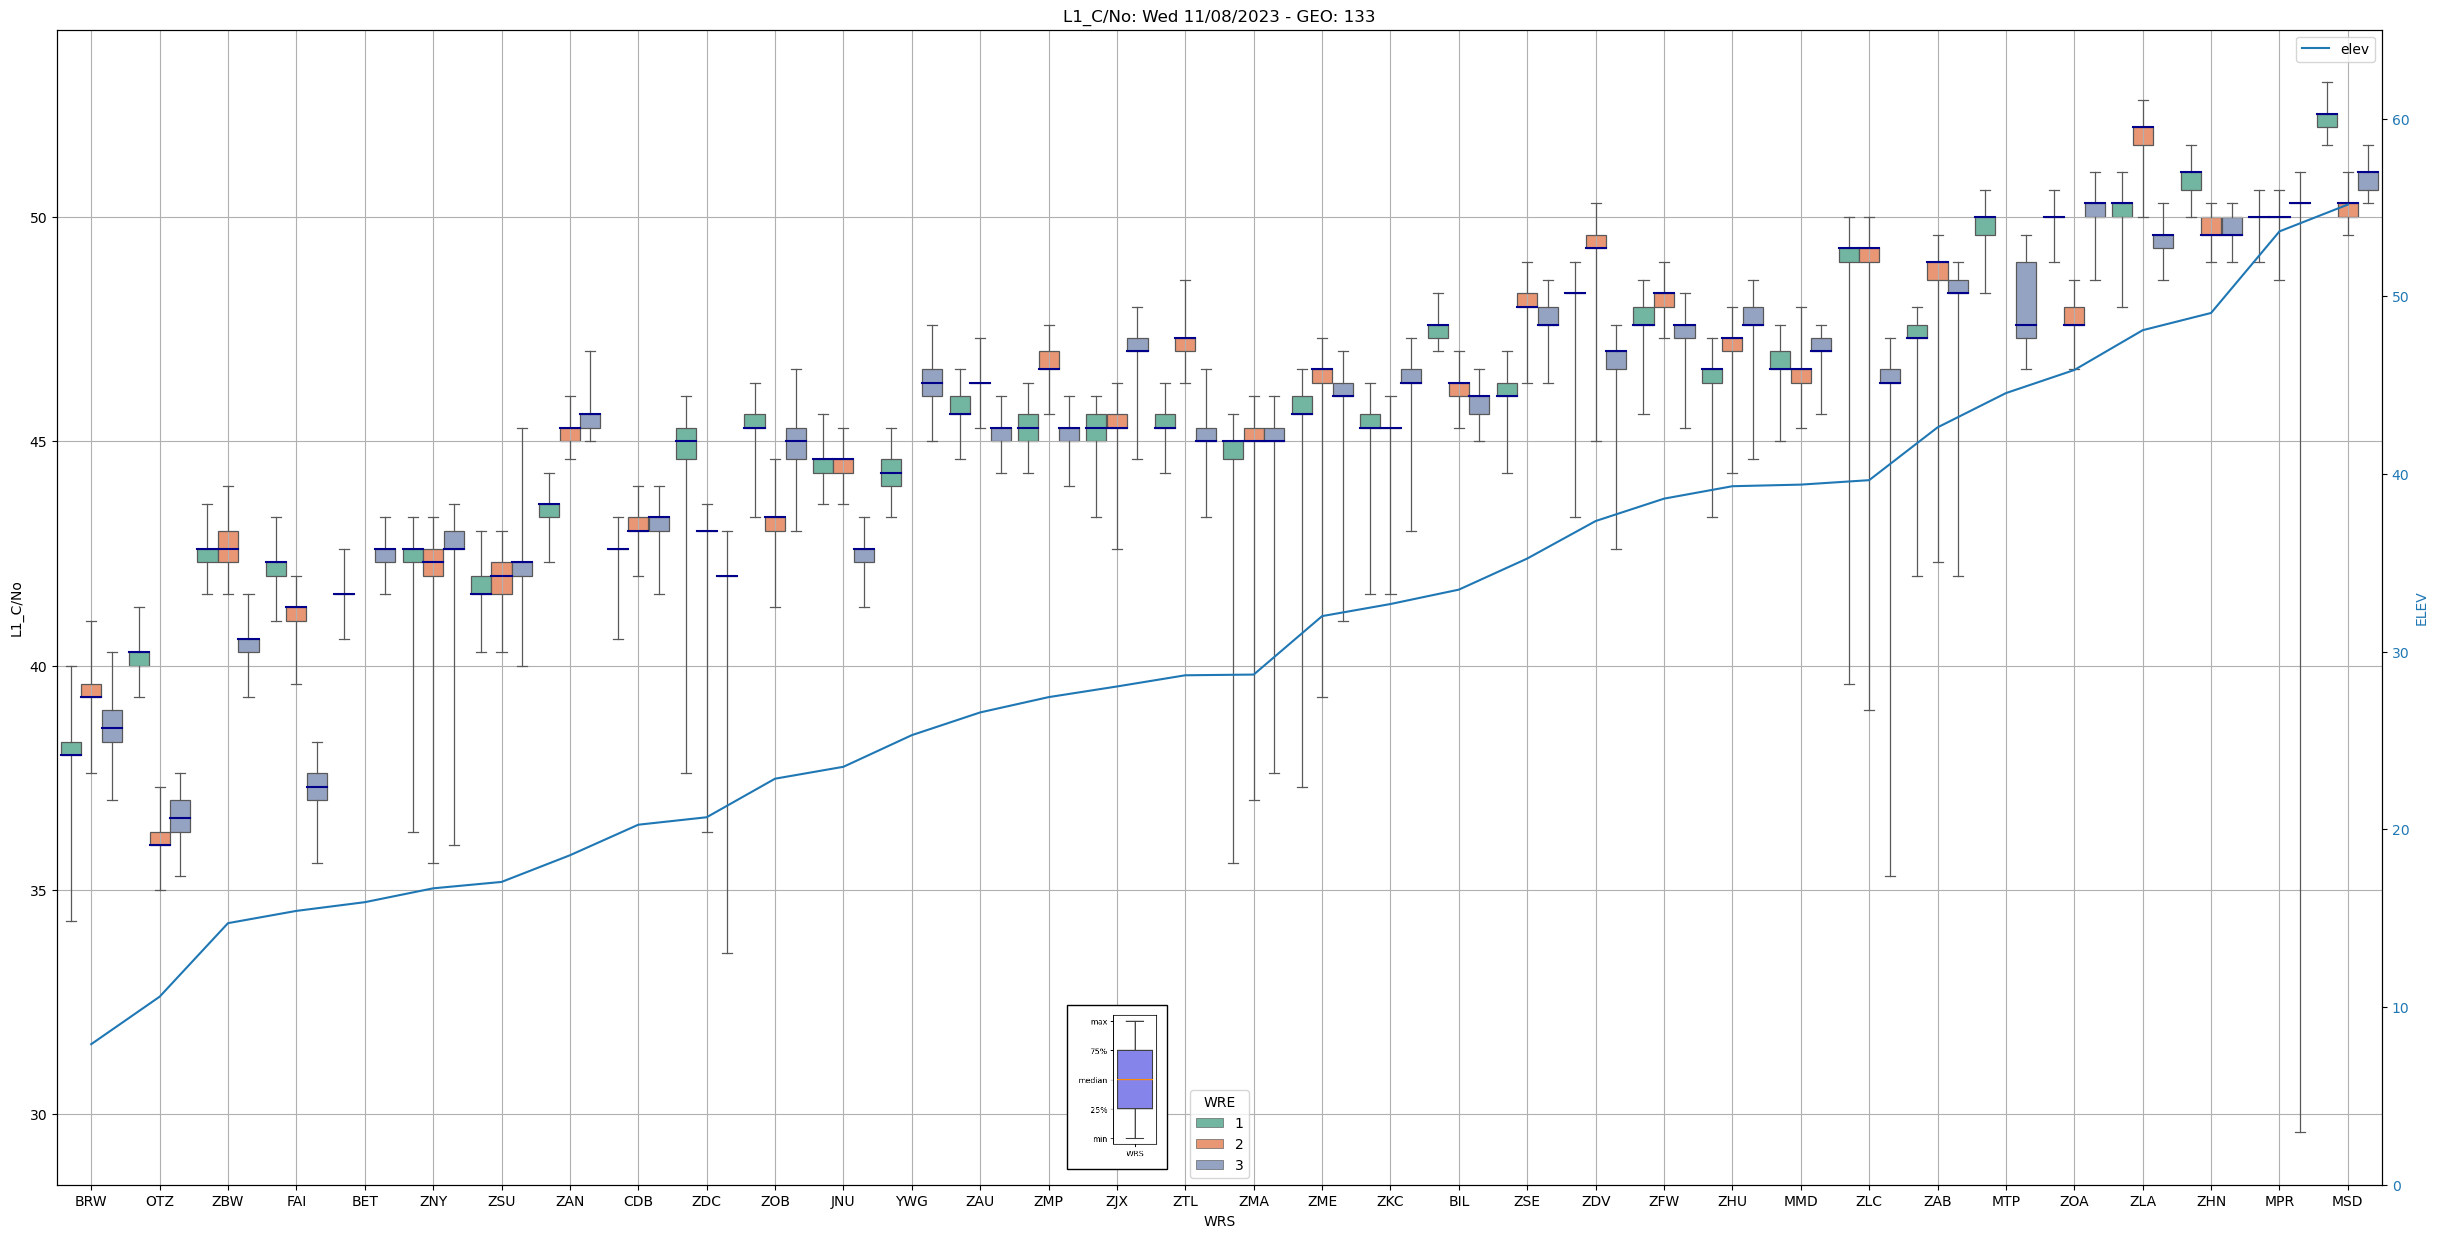The height and width of the screenshot is (1238, 2439).
Task: Click the x-axis label 'JNU'
Action: [843, 1201]
